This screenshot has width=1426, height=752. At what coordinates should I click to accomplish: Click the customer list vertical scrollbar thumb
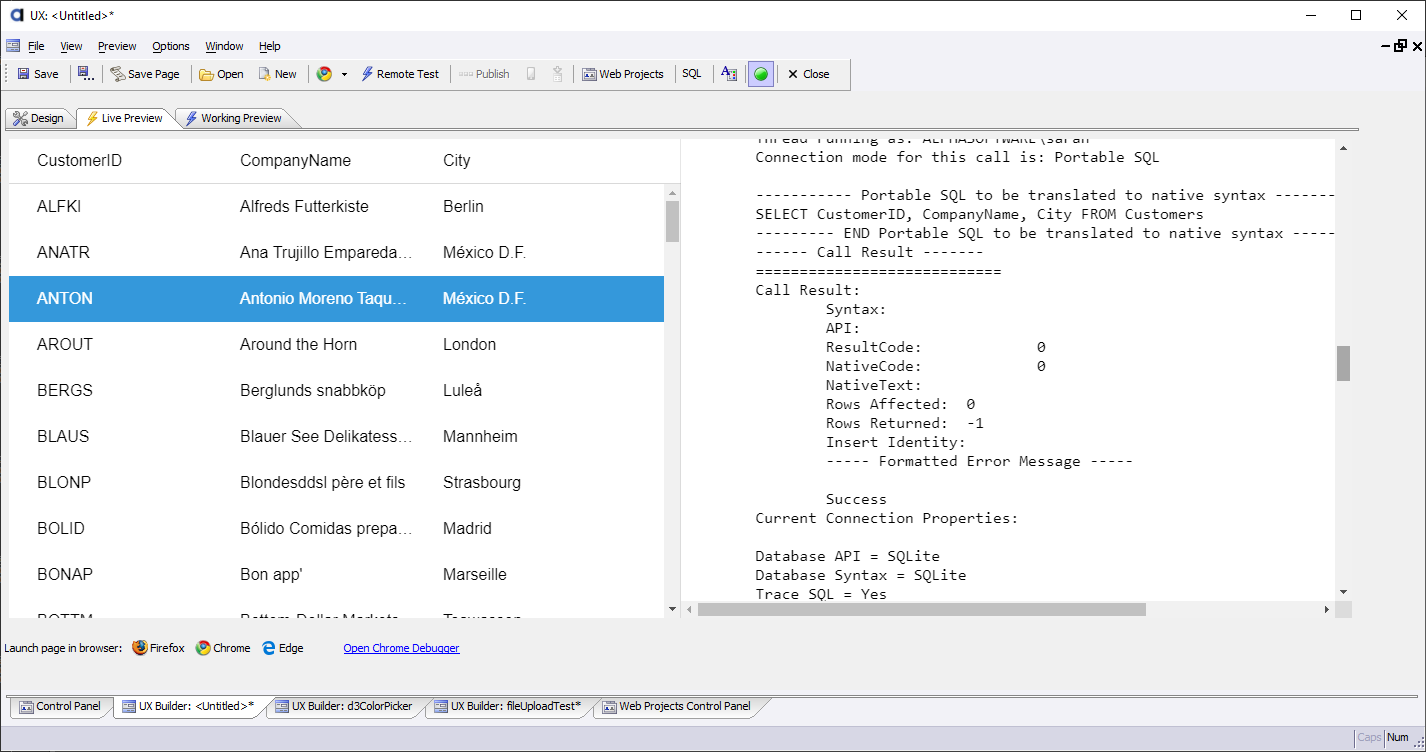click(x=672, y=222)
